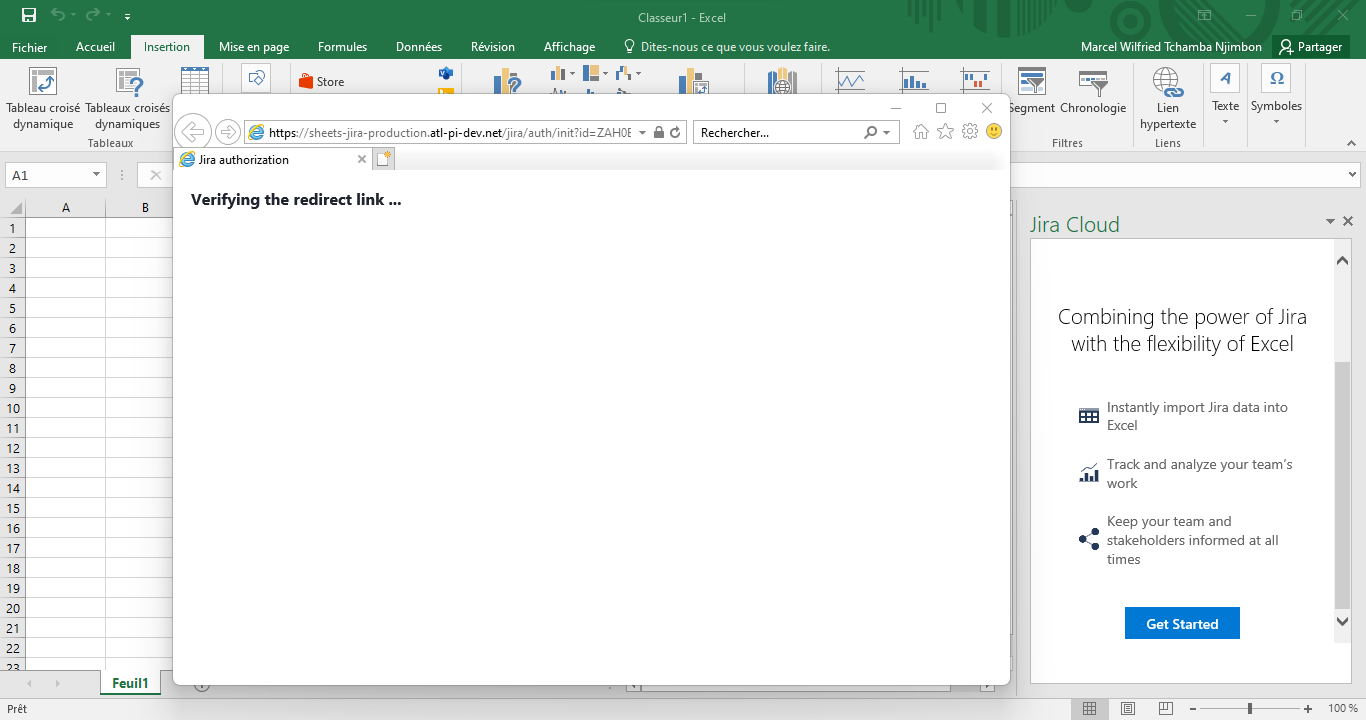Click Get Started in Jira Cloud pane
Screen dimensions: 1366x720
[x=1181, y=622]
